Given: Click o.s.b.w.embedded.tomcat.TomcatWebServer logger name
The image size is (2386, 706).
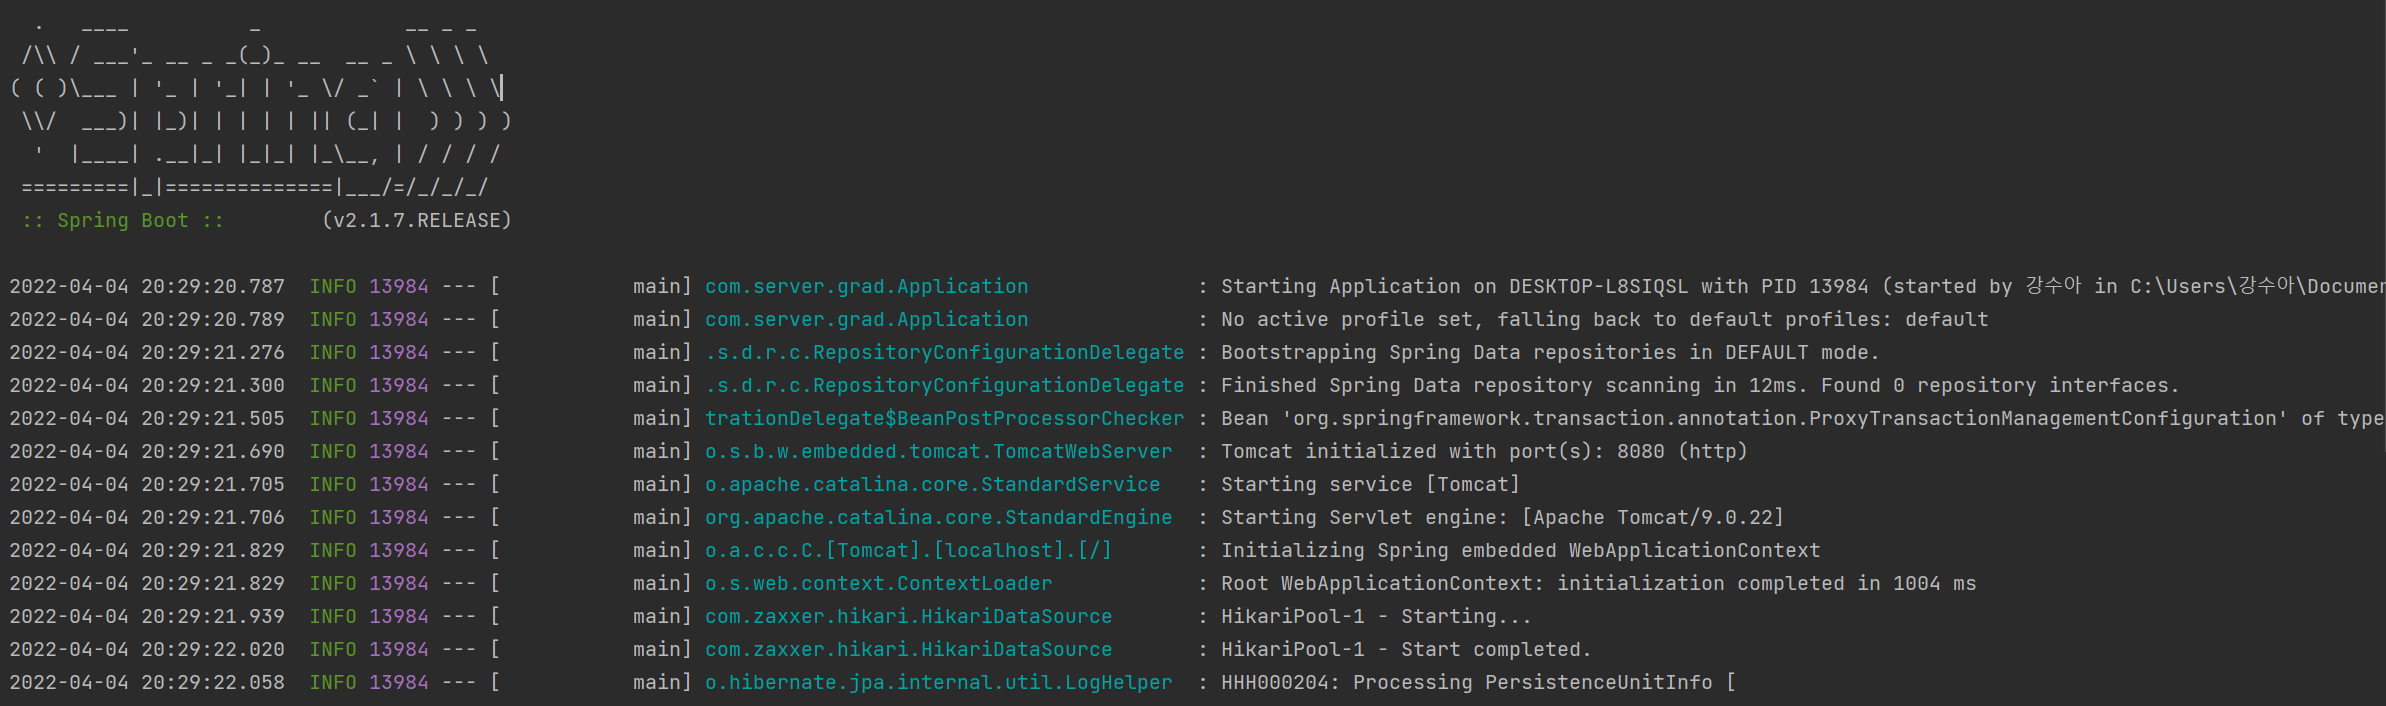Looking at the screenshot, I should pyautogui.click(x=939, y=451).
